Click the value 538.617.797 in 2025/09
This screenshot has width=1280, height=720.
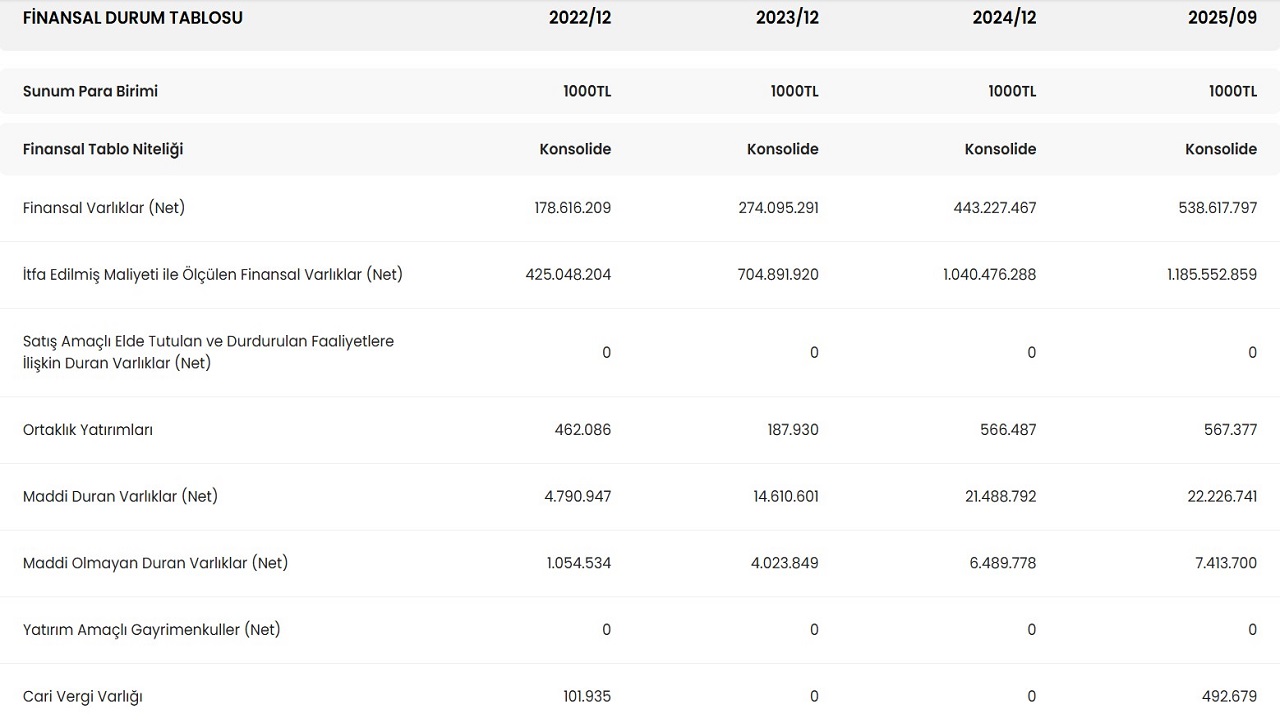[1211, 208]
